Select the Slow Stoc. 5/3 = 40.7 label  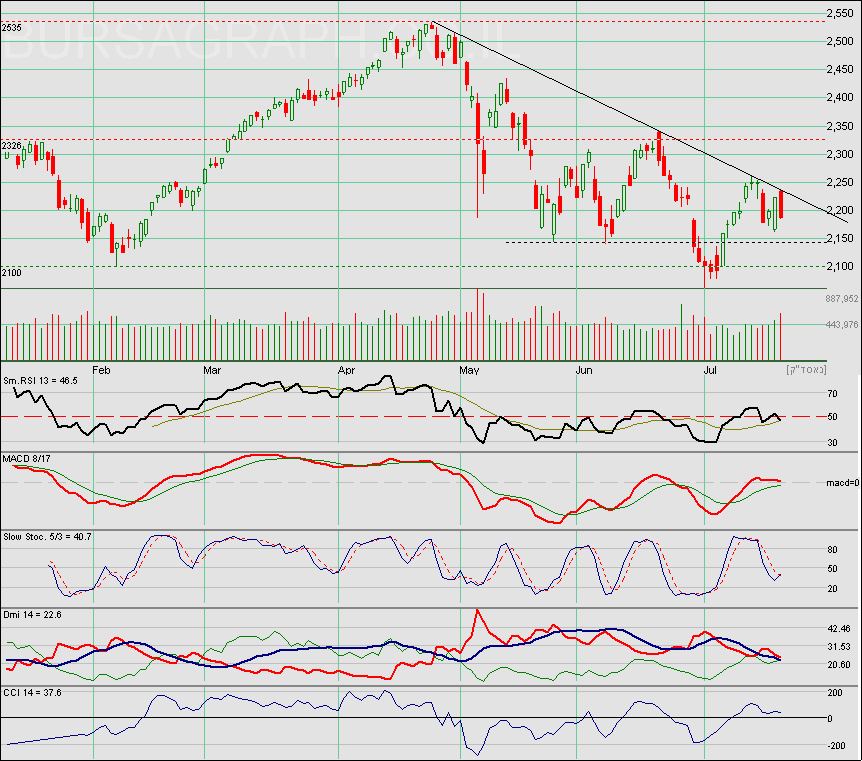pos(47,537)
